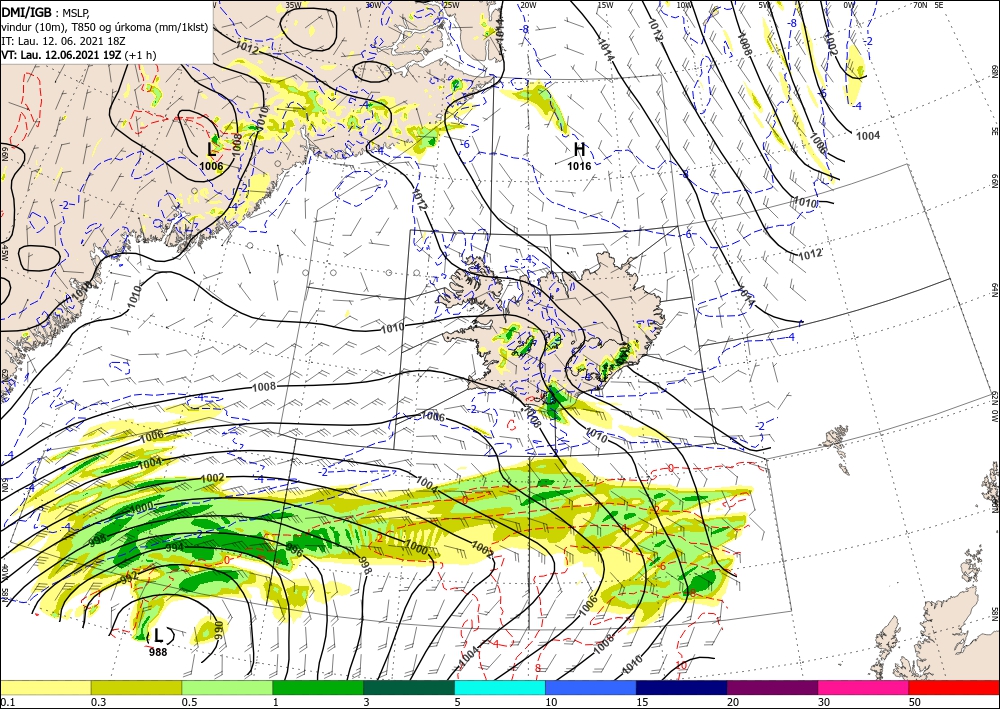
Task: Click the blue 10–15 legend swatch
Action: 591,687
